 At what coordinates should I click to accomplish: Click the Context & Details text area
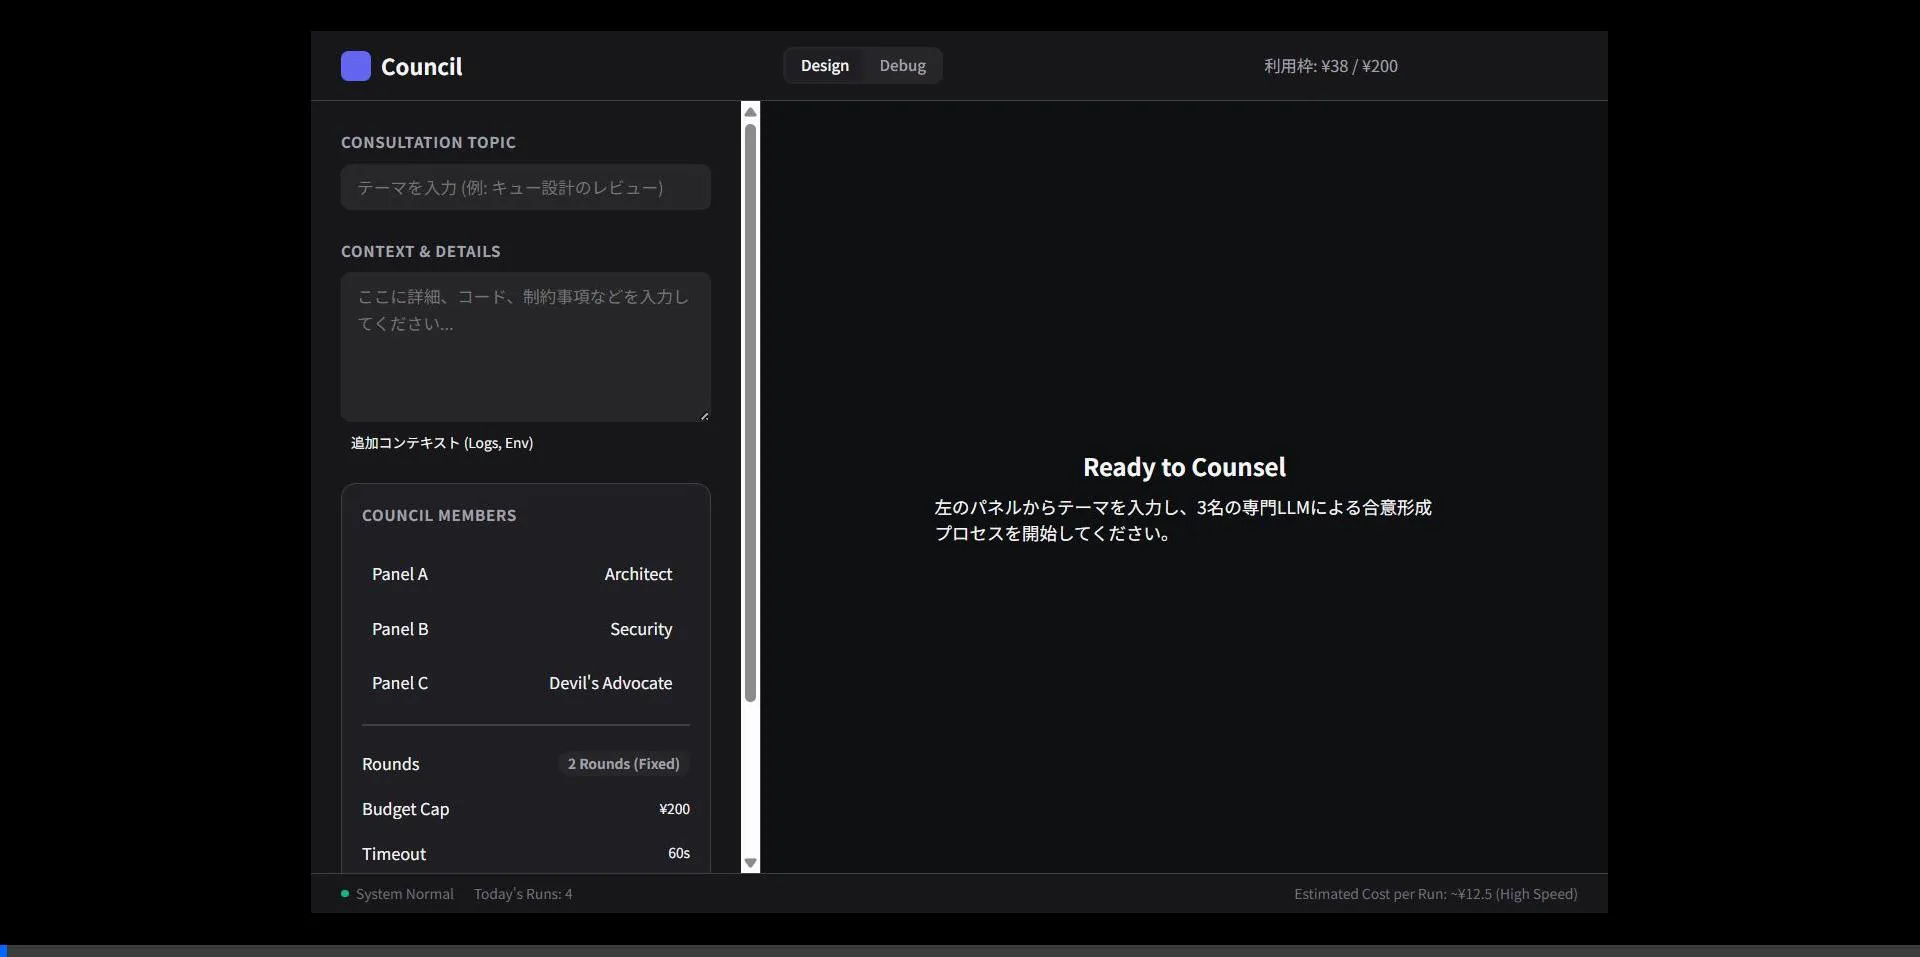click(525, 347)
